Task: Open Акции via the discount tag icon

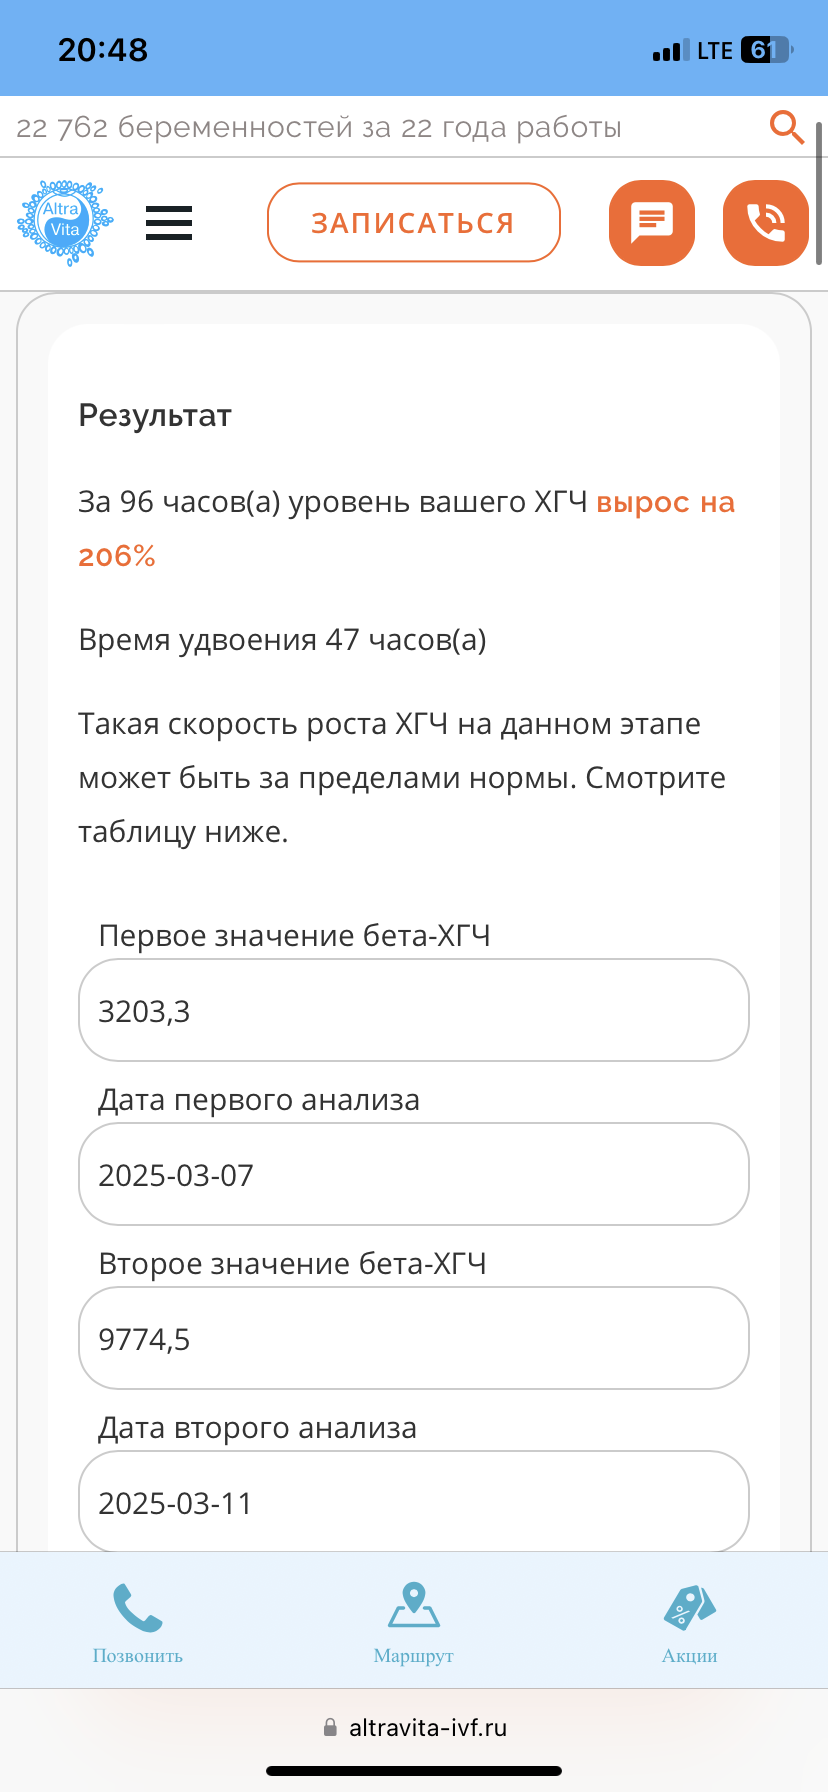Action: pyautogui.click(x=688, y=1607)
